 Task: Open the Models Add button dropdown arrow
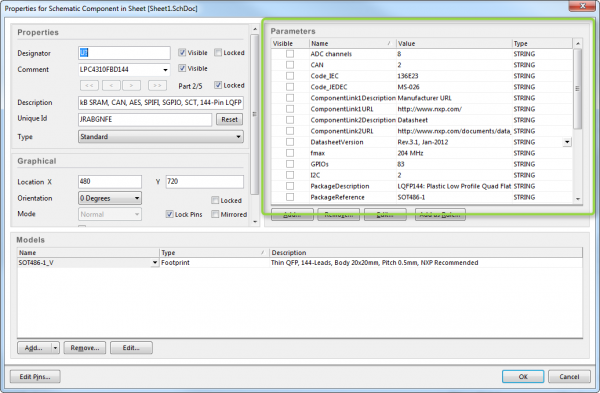click(55, 348)
